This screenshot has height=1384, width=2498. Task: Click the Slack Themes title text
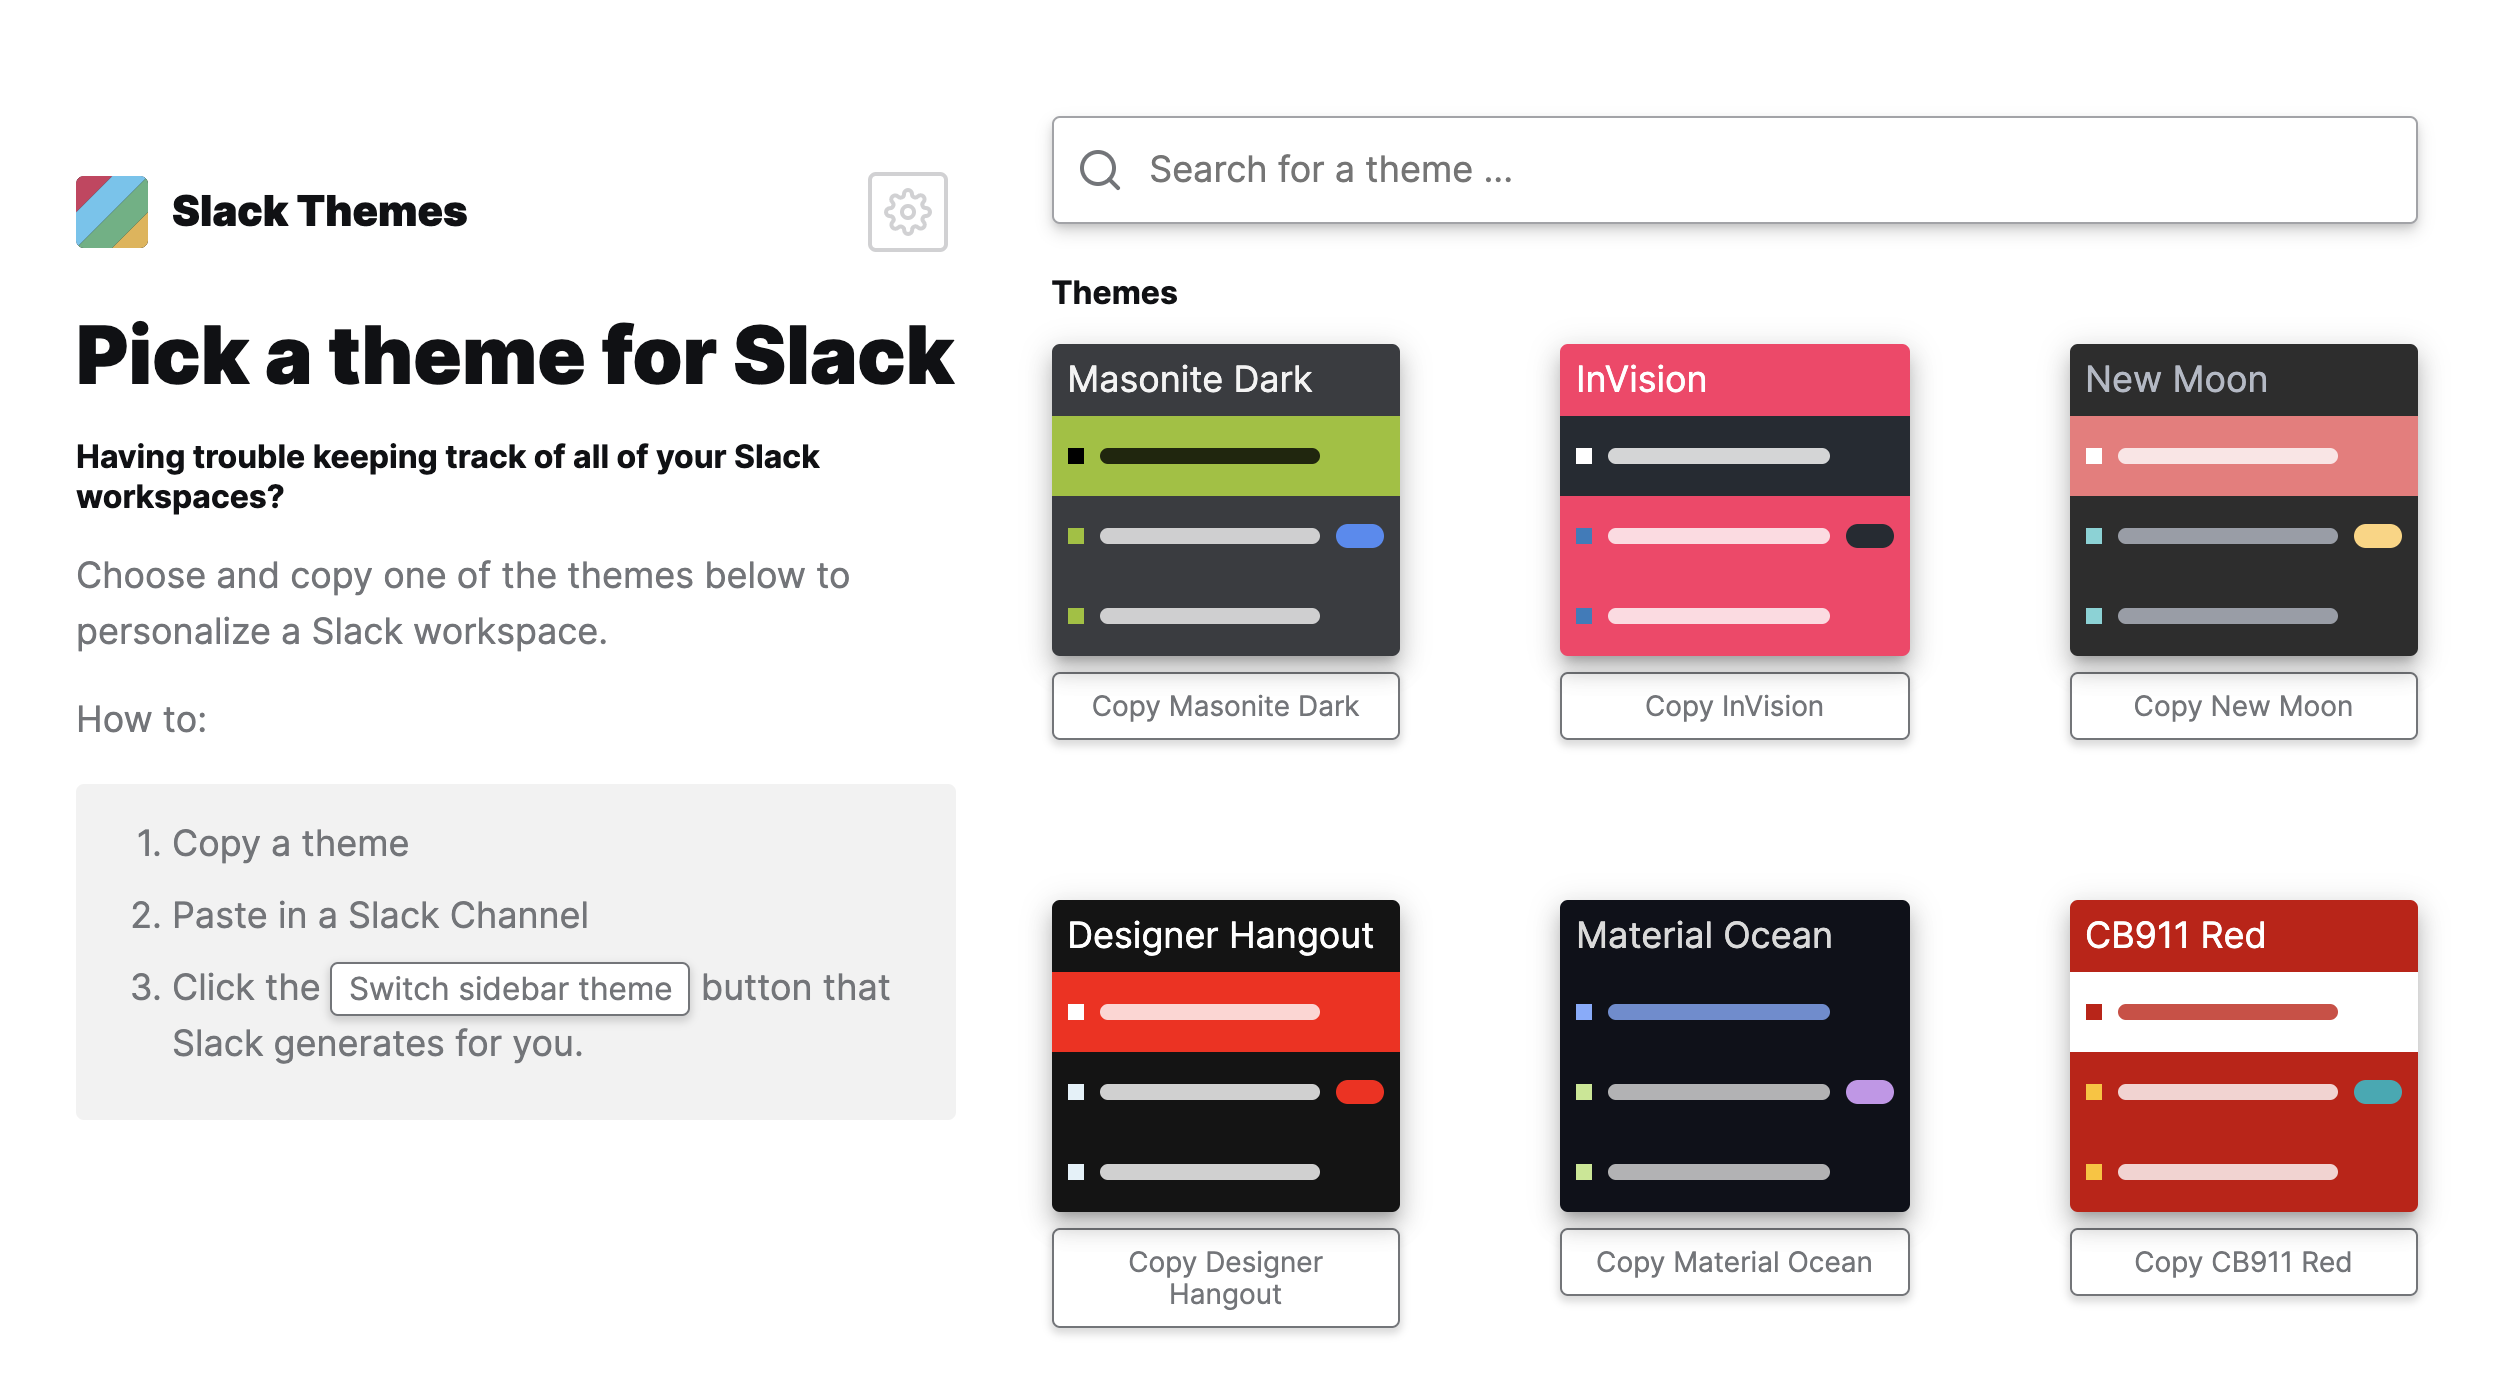pos(319,212)
